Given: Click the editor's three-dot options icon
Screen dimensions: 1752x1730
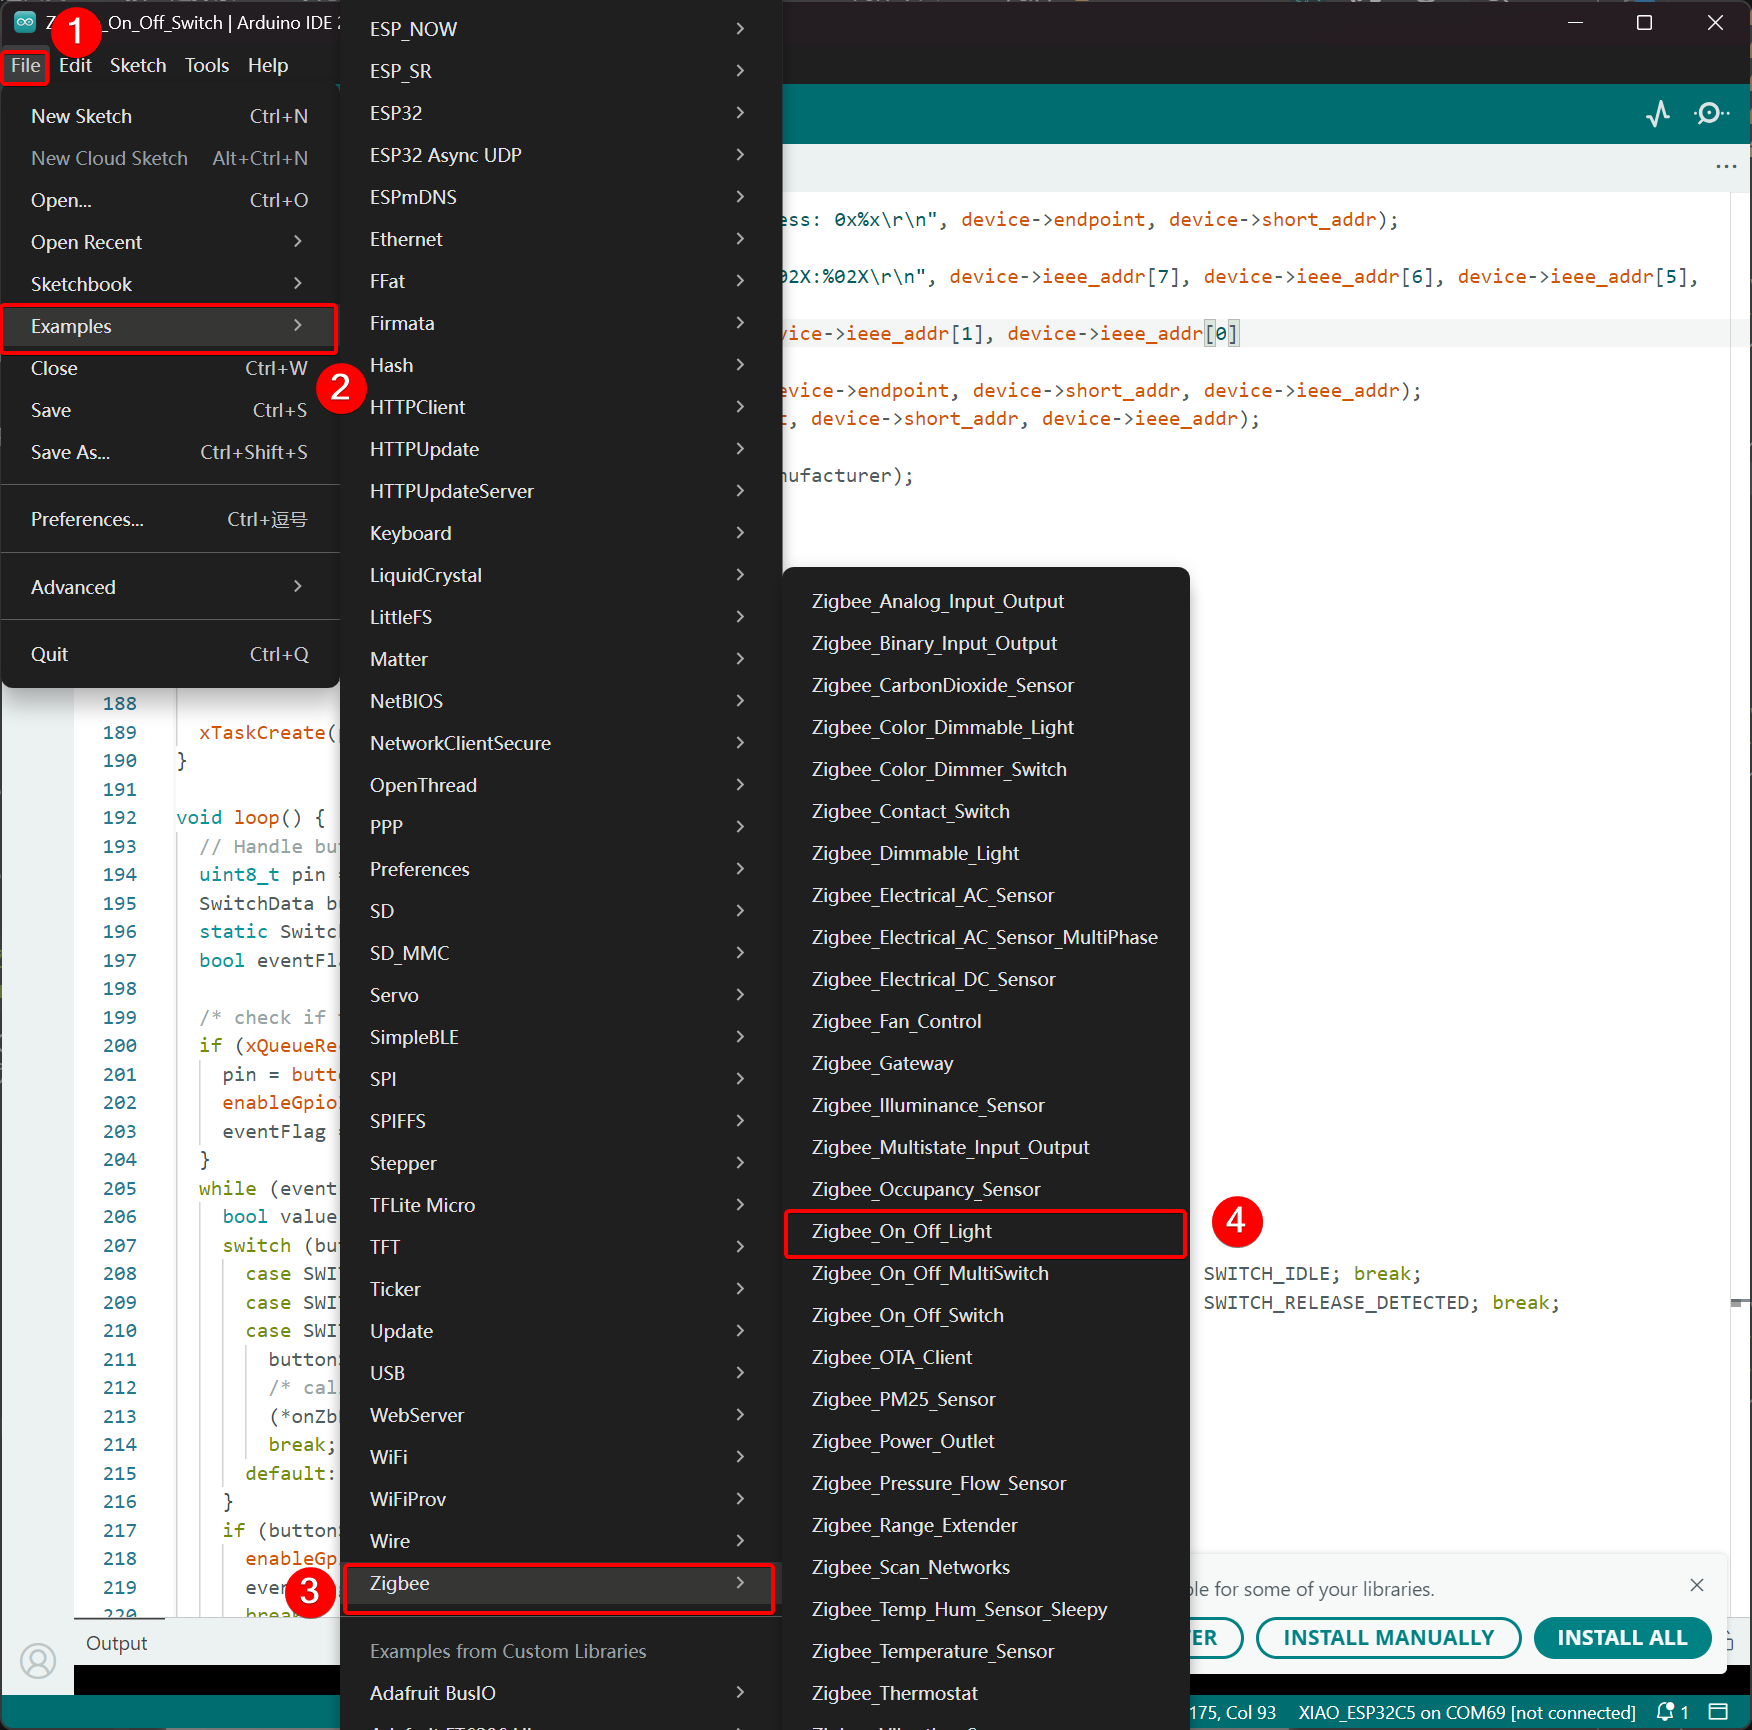Looking at the screenshot, I should tap(1726, 166).
